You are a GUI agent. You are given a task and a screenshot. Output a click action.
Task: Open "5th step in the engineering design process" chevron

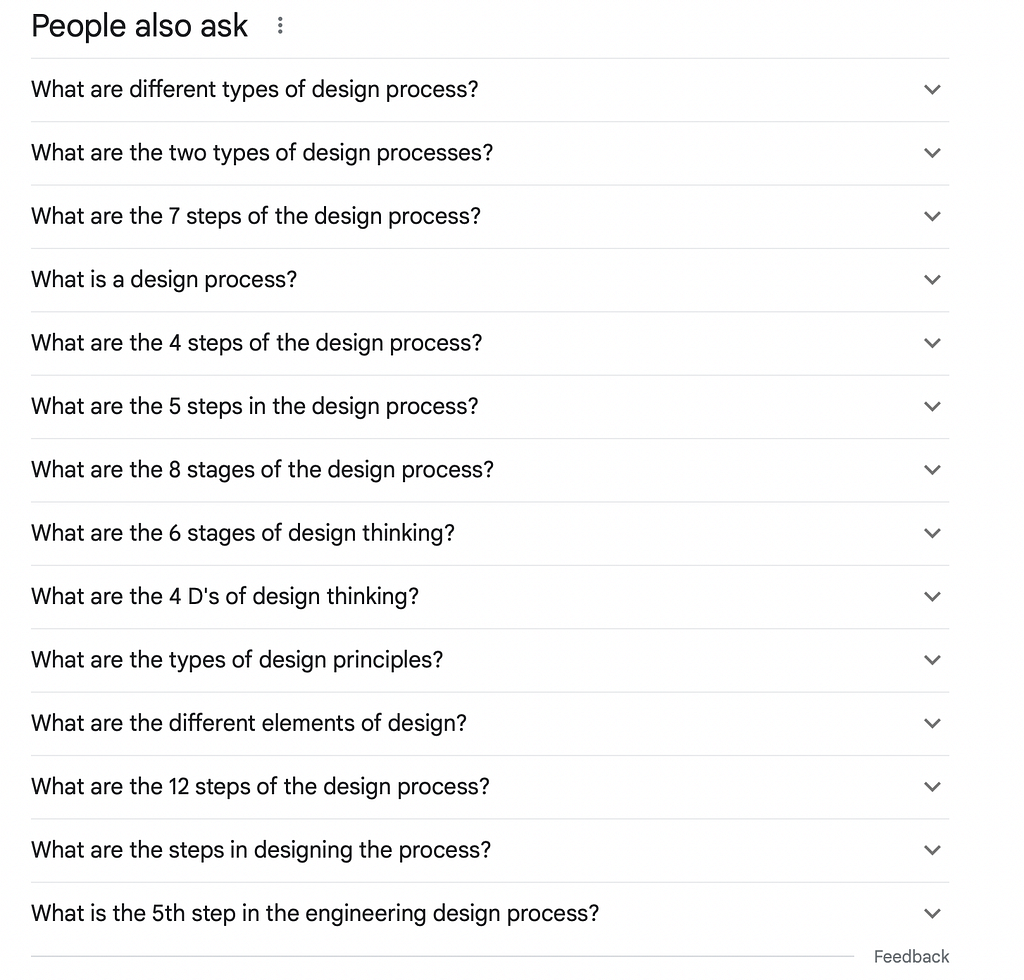click(x=932, y=913)
